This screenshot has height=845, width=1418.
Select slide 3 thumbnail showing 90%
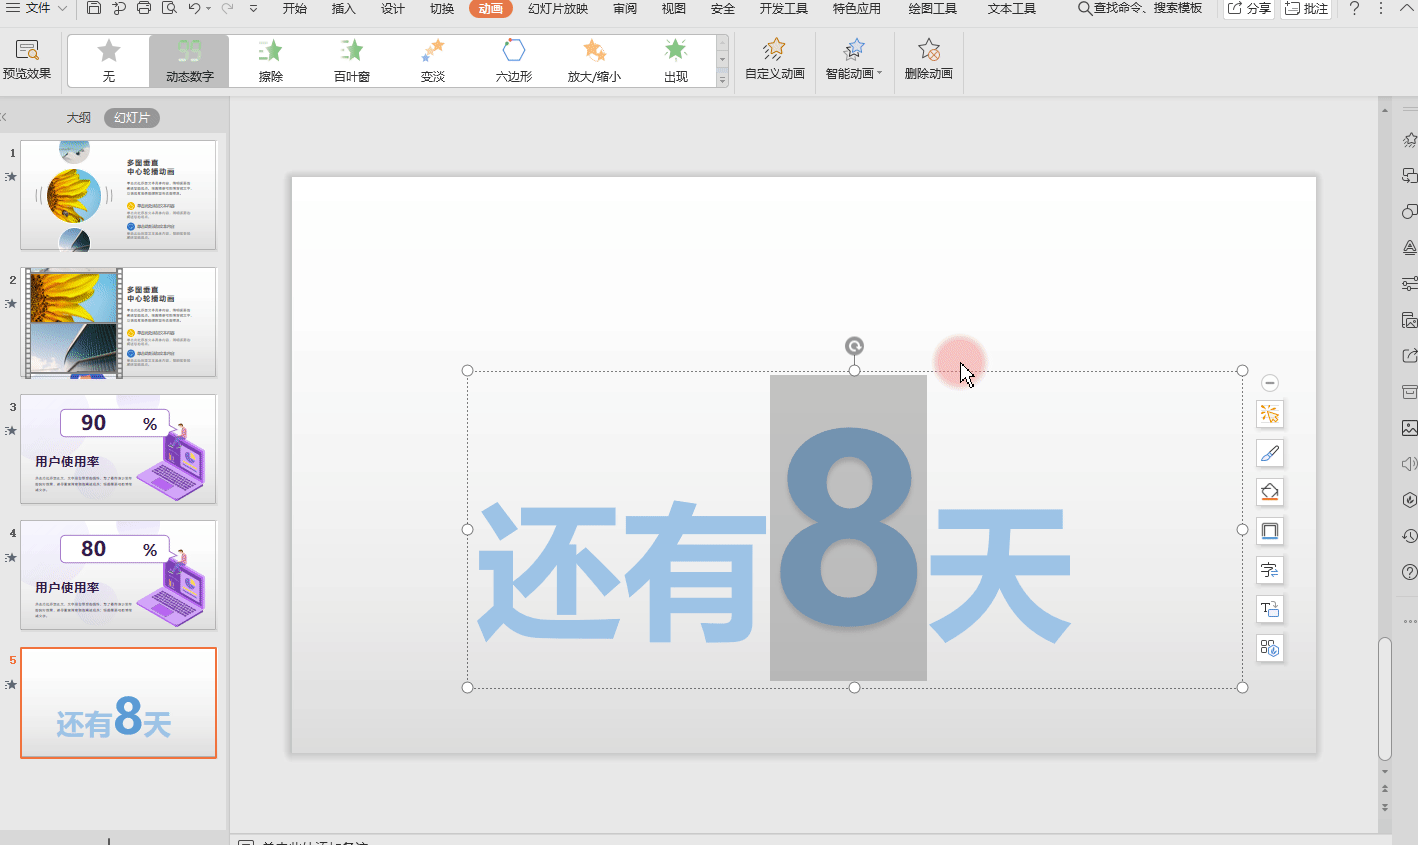(118, 449)
